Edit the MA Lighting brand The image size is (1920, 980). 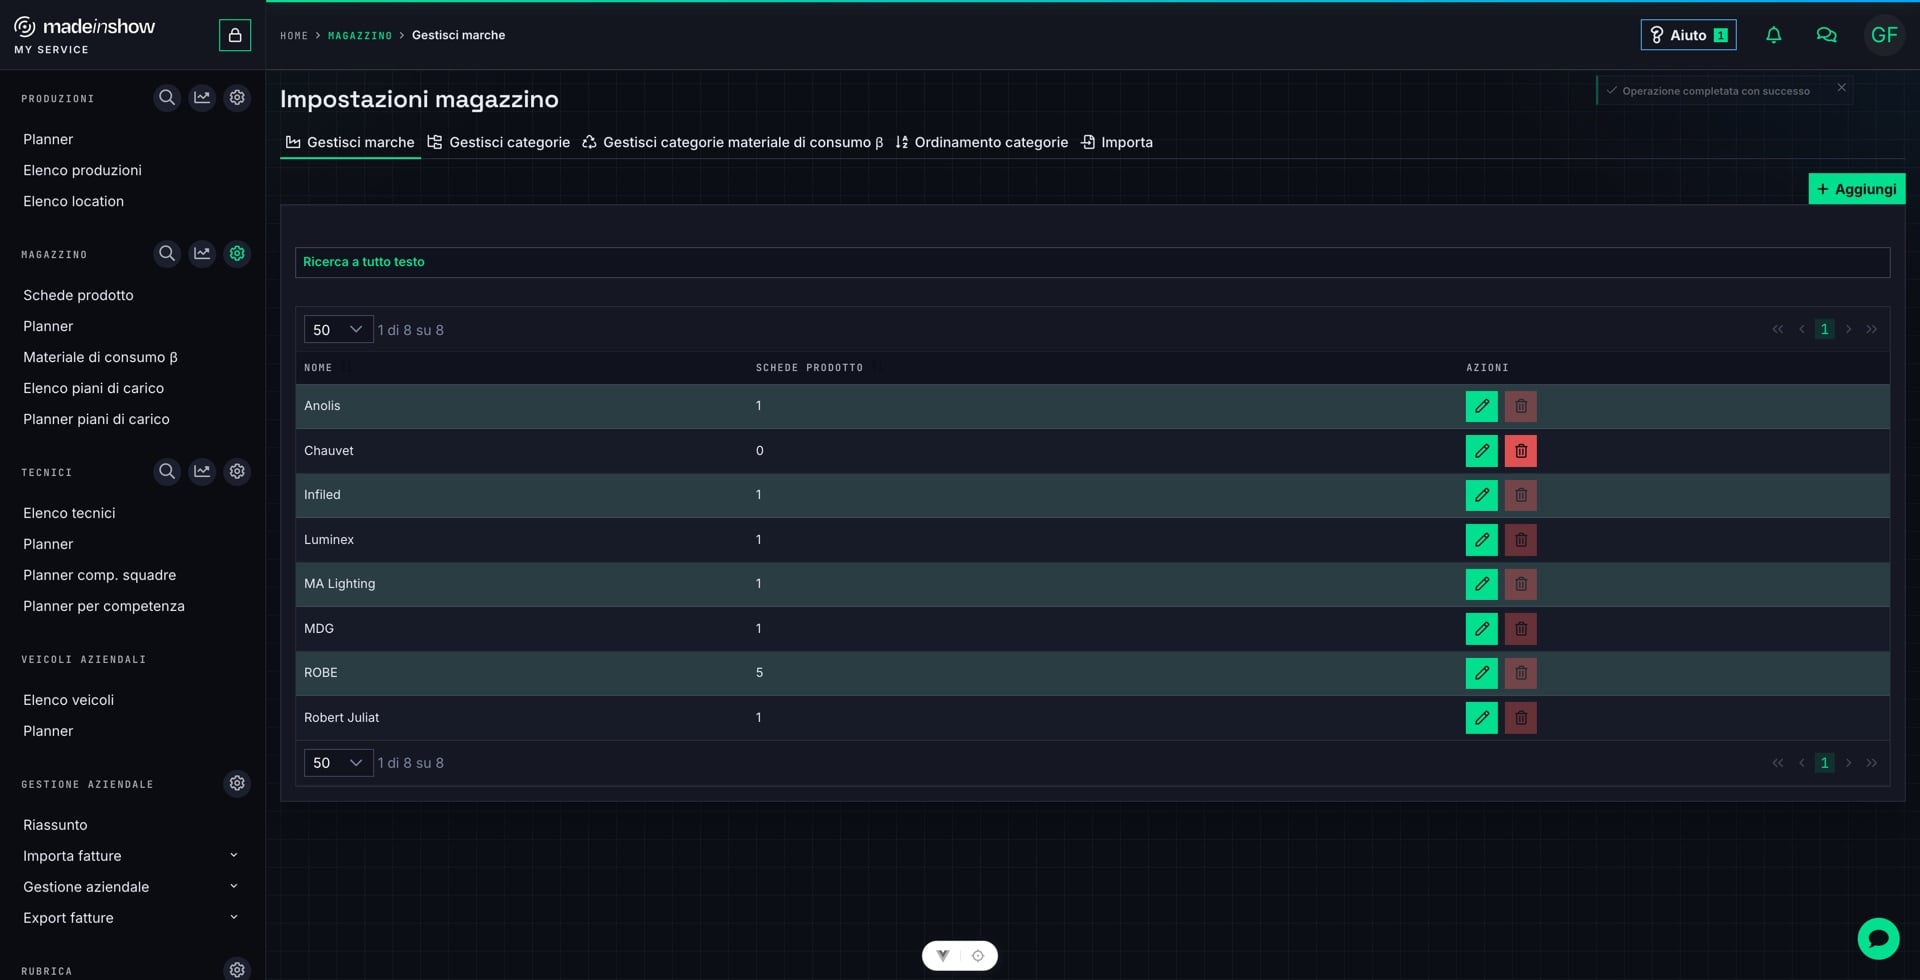coord(1481,584)
